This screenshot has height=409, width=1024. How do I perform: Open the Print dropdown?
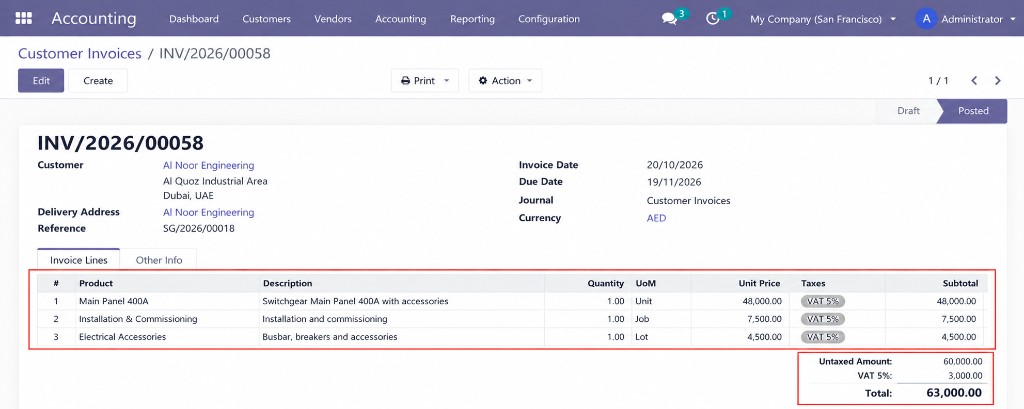[x=425, y=80]
